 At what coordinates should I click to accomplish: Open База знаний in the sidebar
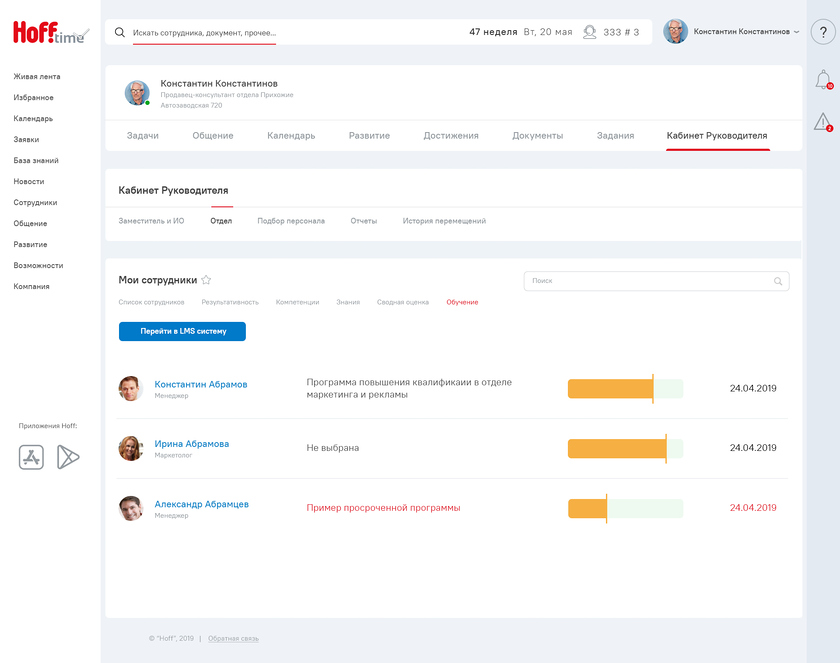coord(36,160)
